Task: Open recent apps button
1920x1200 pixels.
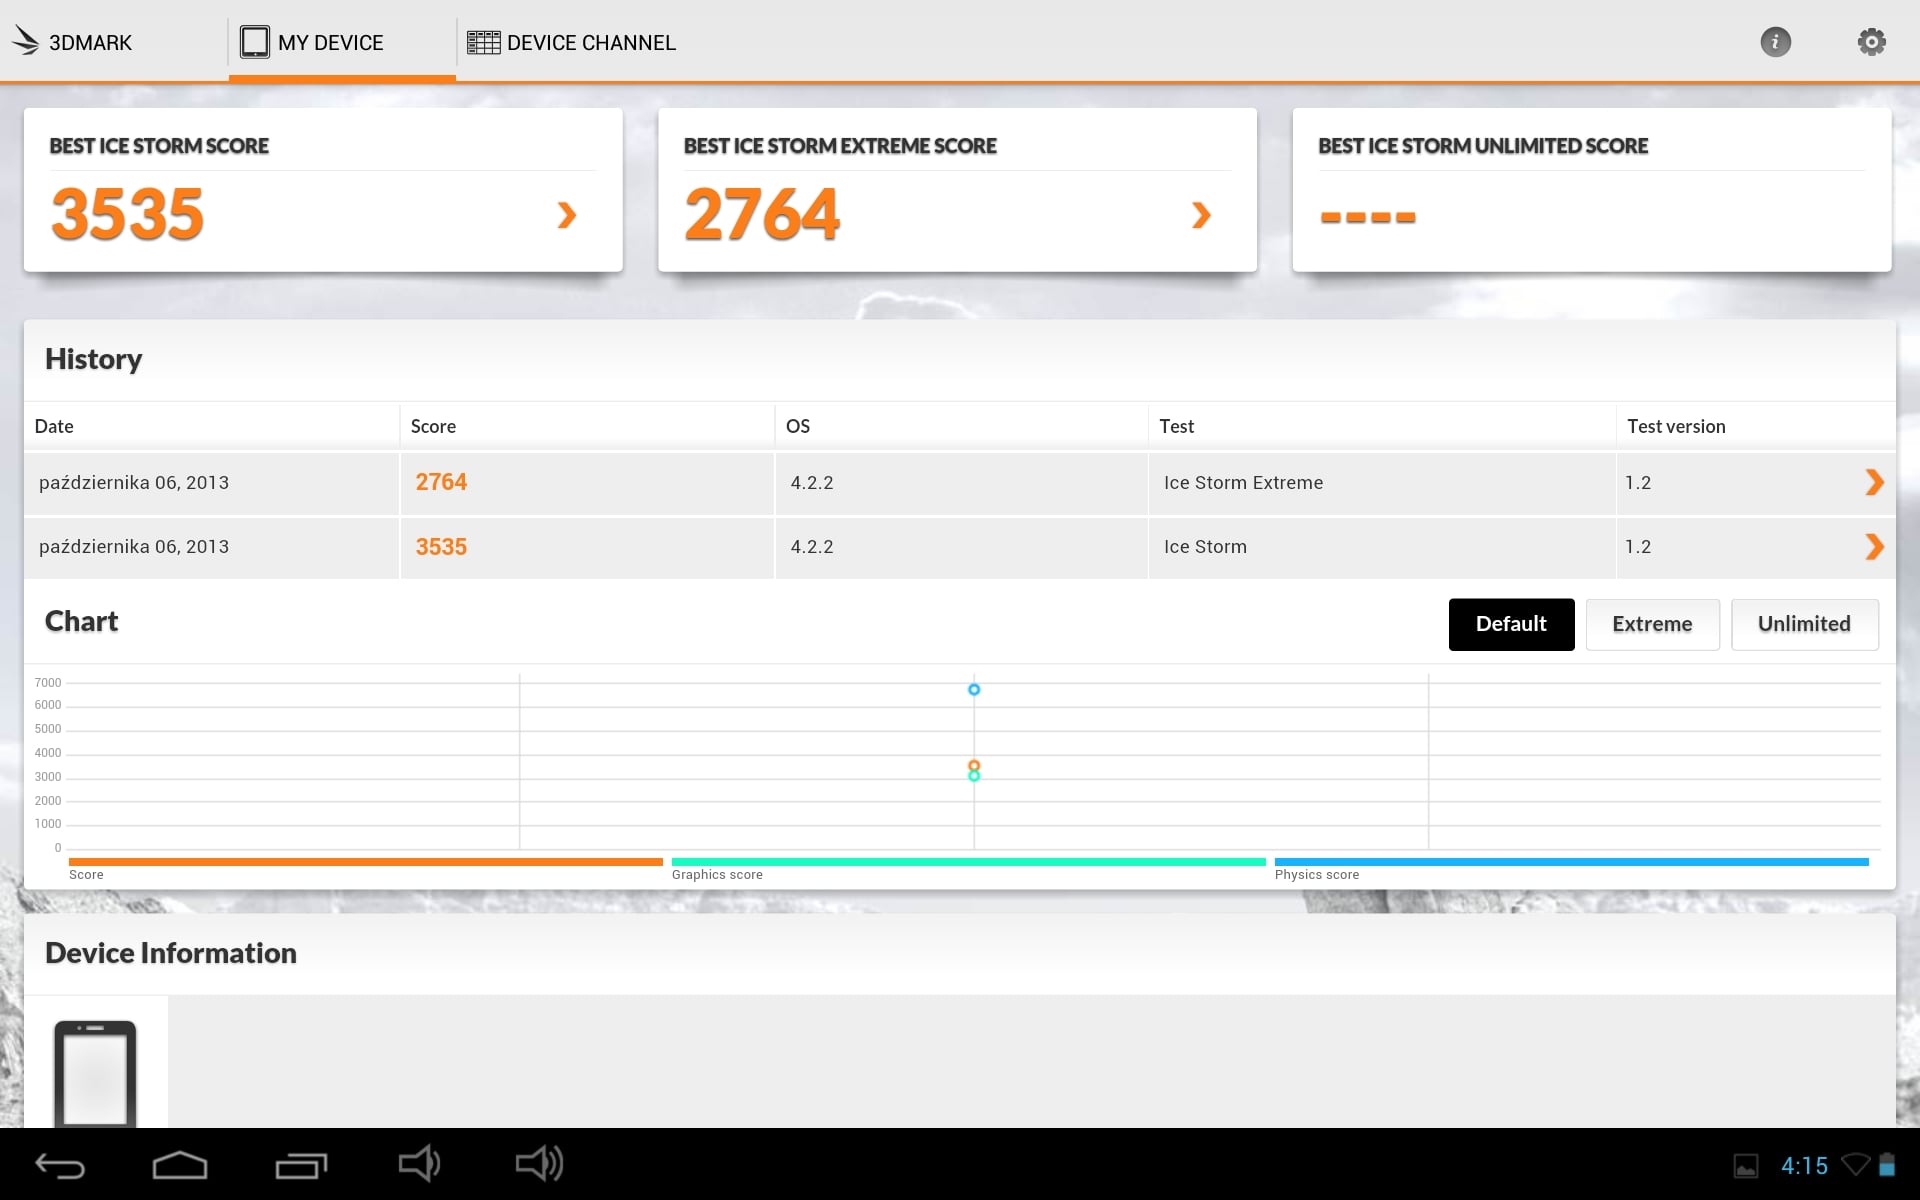Action: 301,1165
